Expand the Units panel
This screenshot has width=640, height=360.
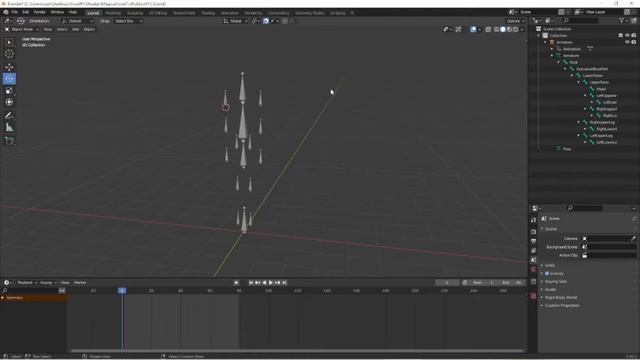550,265
